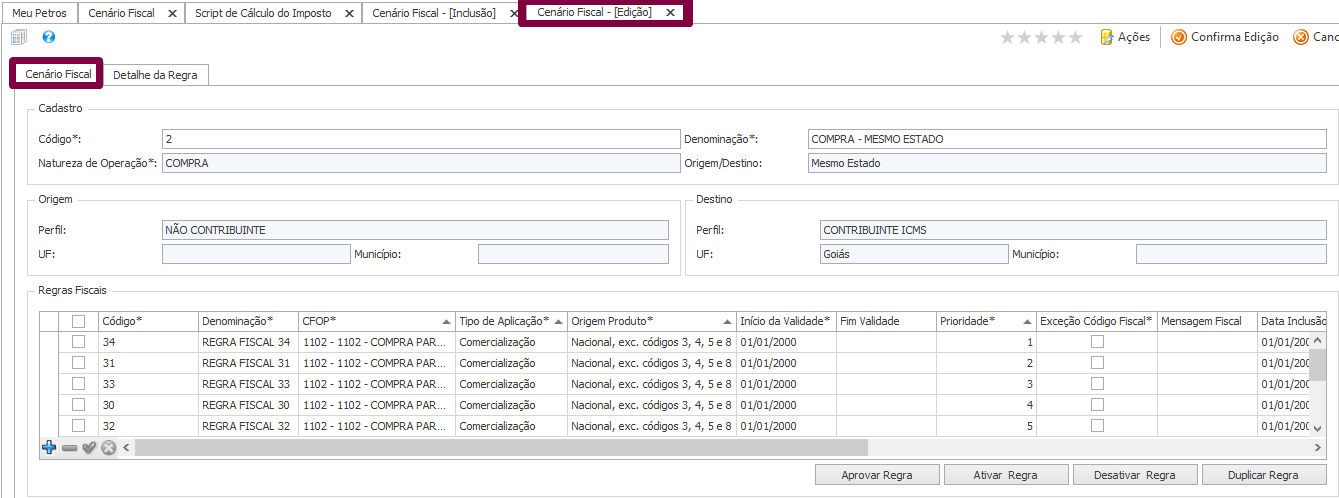
Task: Click the Código field containing 2
Action: point(421,139)
